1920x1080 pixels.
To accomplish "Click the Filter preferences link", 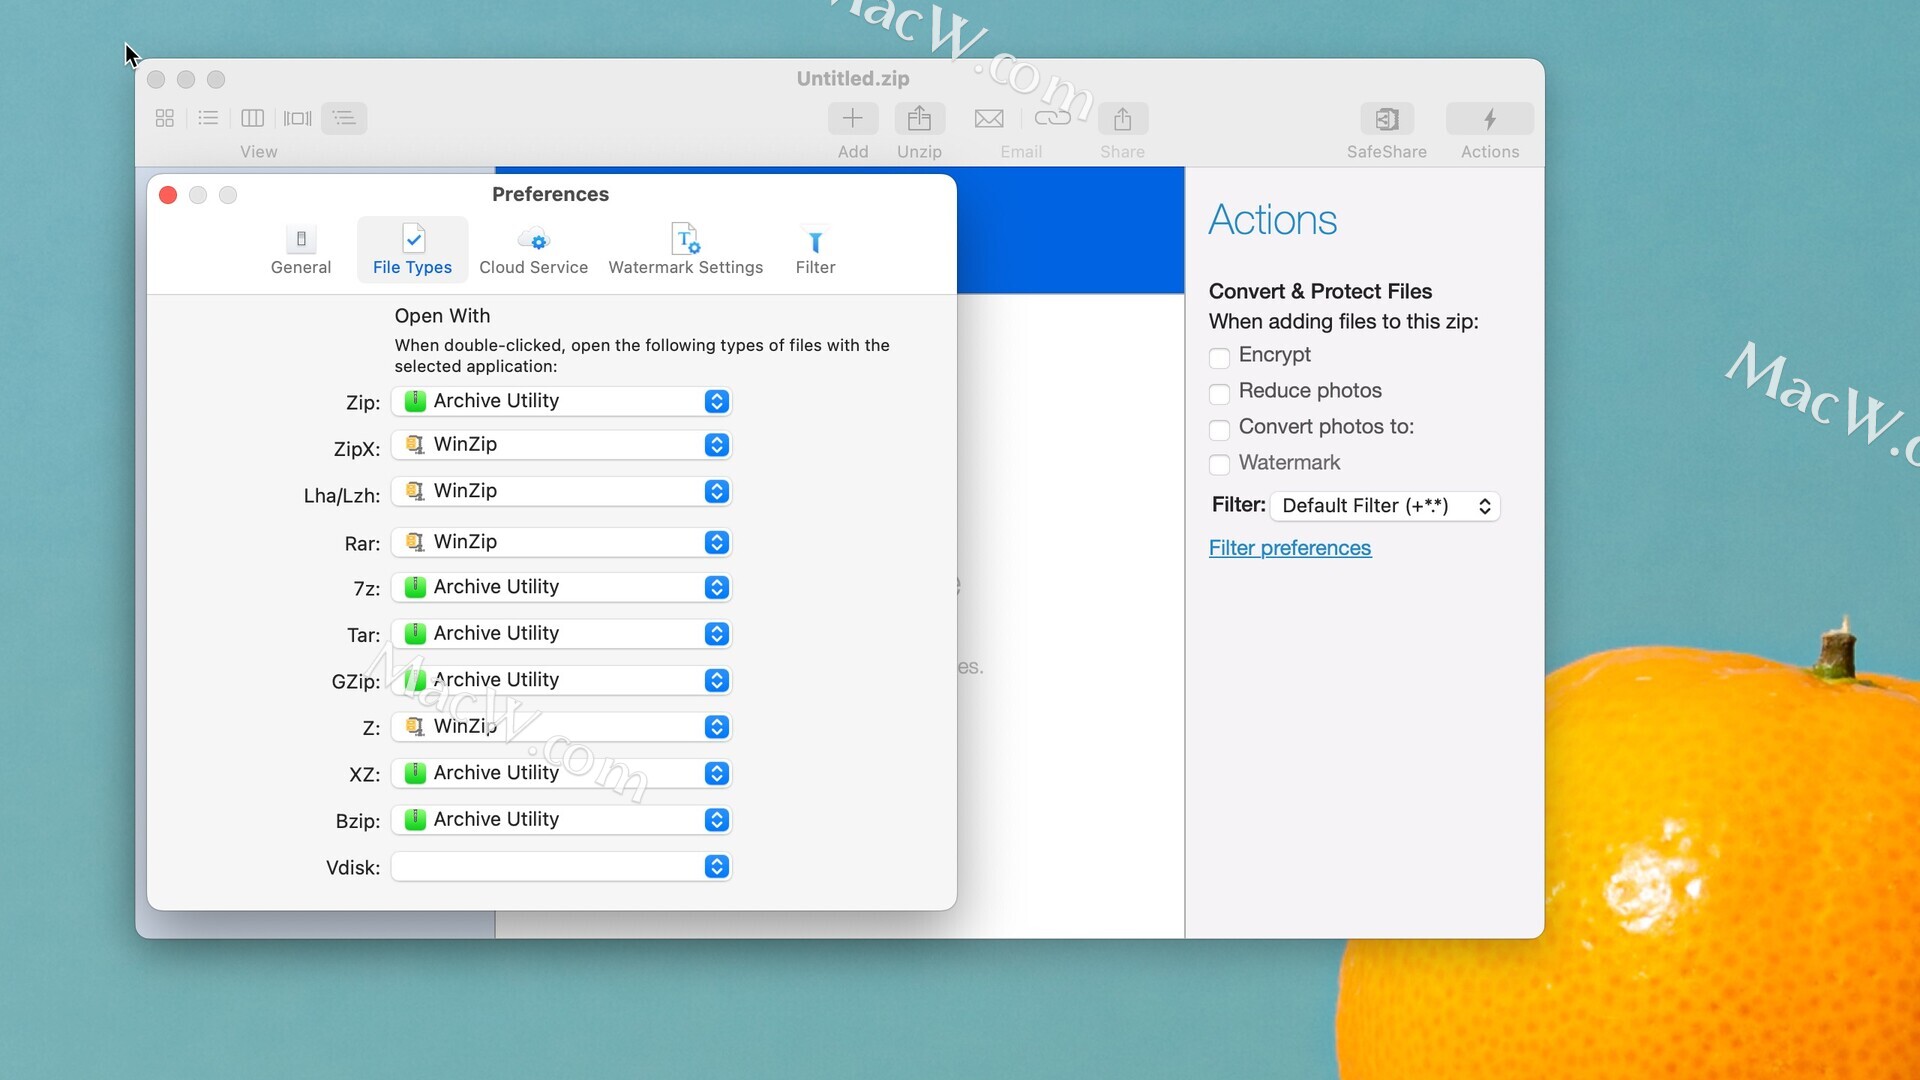I will click(1289, 548).
